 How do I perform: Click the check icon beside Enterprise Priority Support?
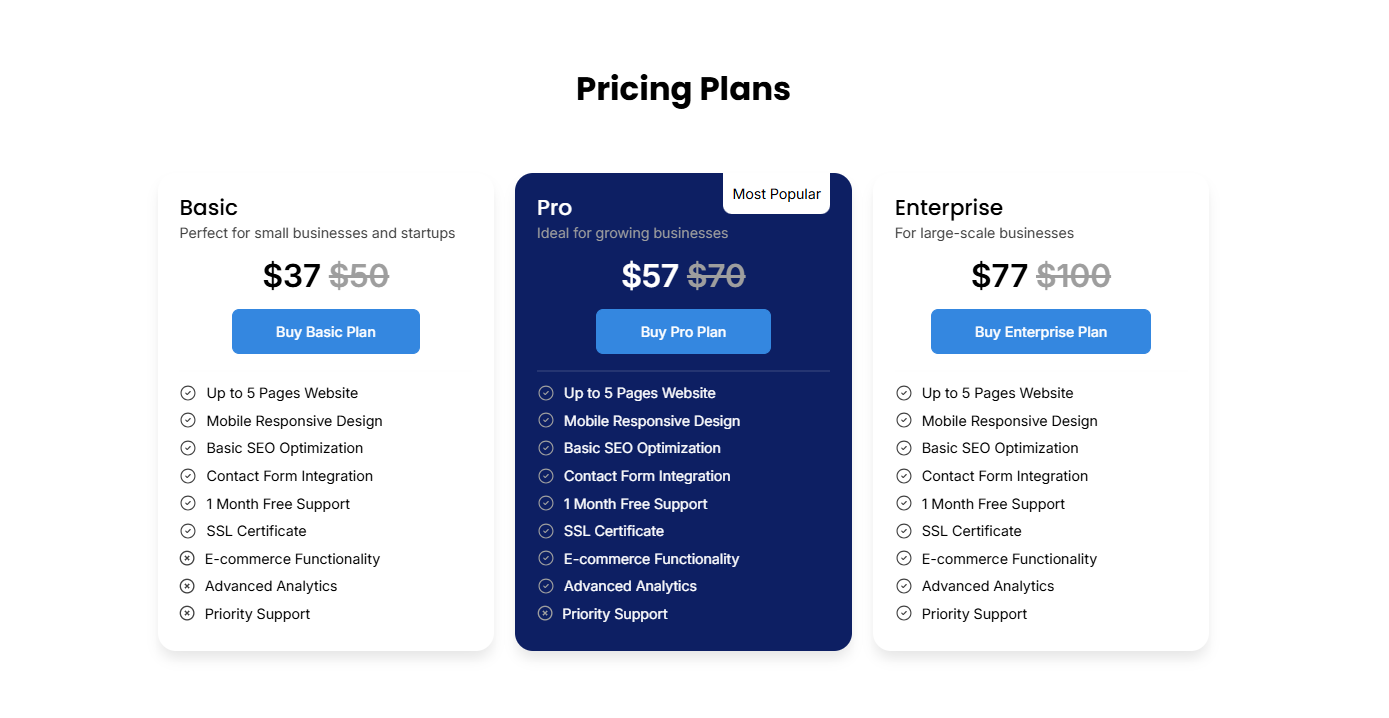pos(904,614)
